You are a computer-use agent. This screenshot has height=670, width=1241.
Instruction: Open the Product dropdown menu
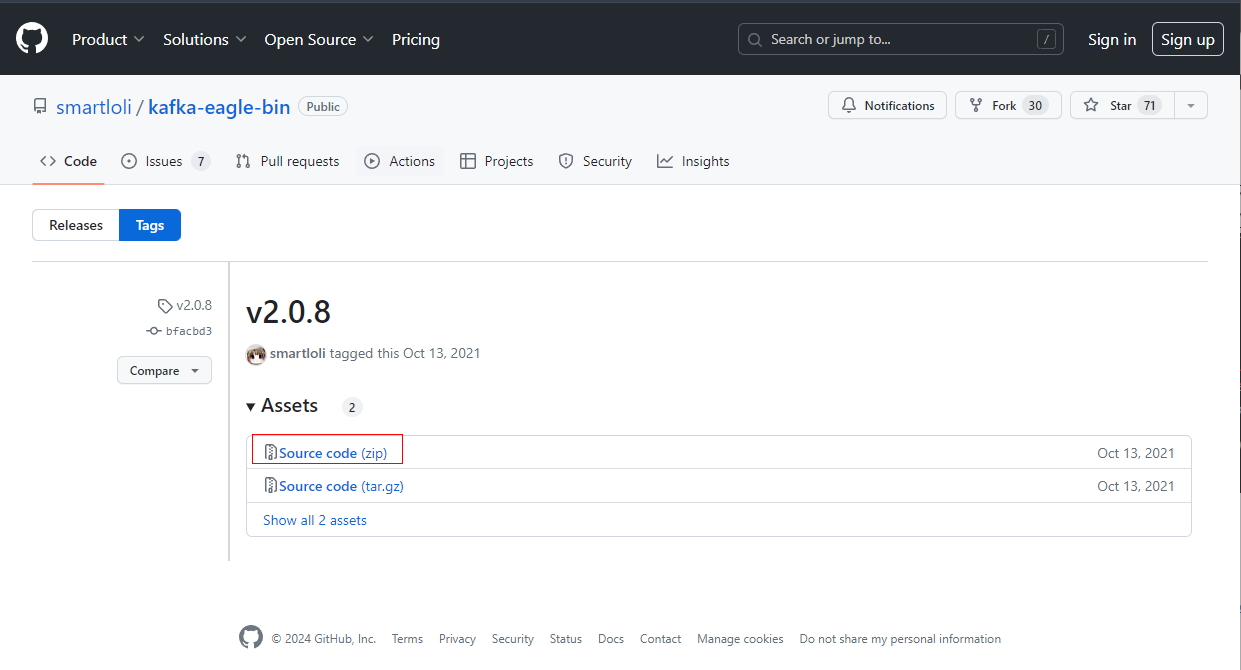108,40
